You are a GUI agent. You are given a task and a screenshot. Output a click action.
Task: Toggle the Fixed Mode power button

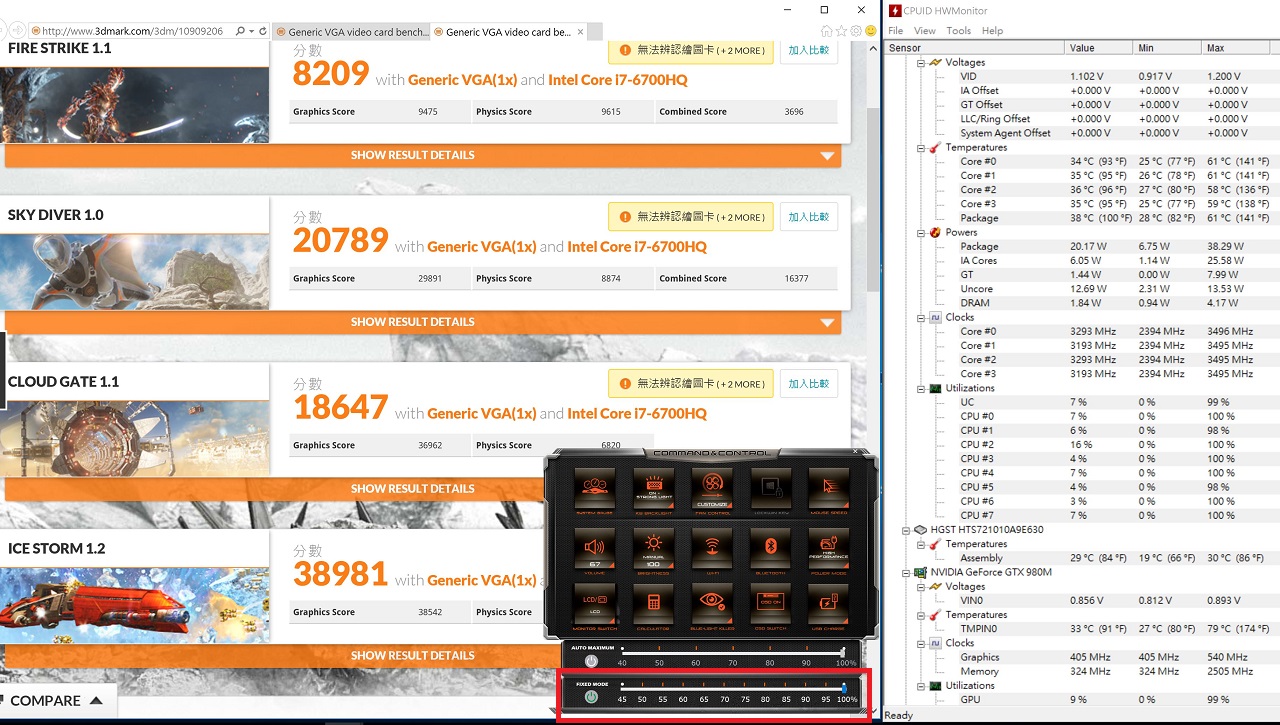pyautogui.click(x=591, y=697)
